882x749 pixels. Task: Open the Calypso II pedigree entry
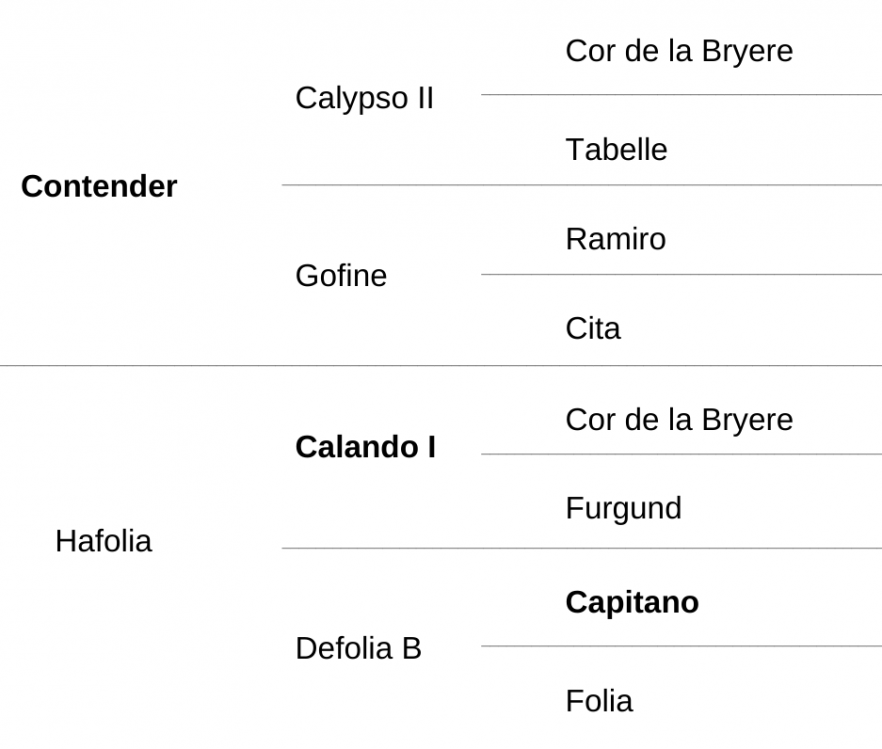(x=364, y=99)
